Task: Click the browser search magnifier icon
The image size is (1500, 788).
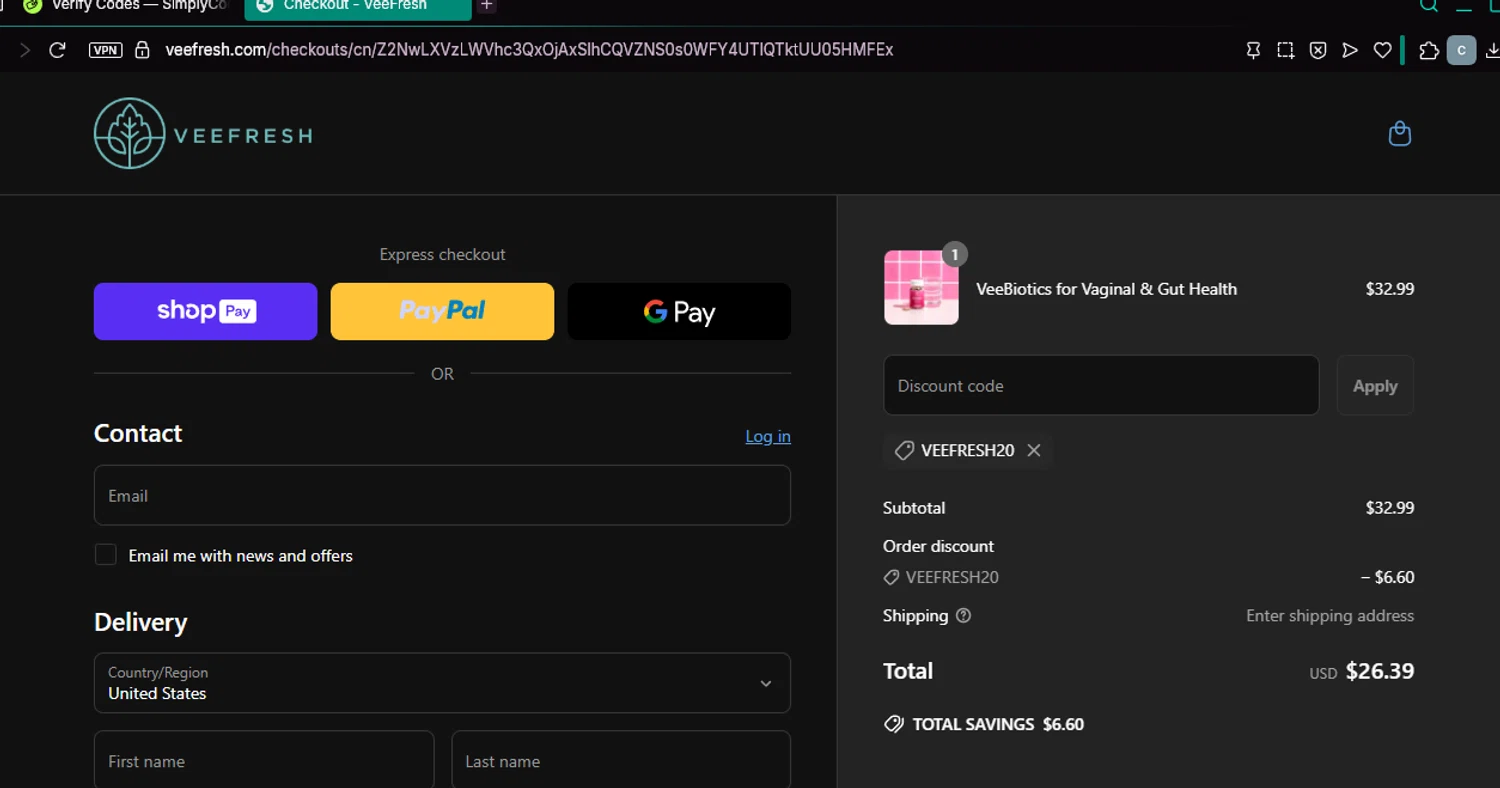Action: pos(1429,5)
